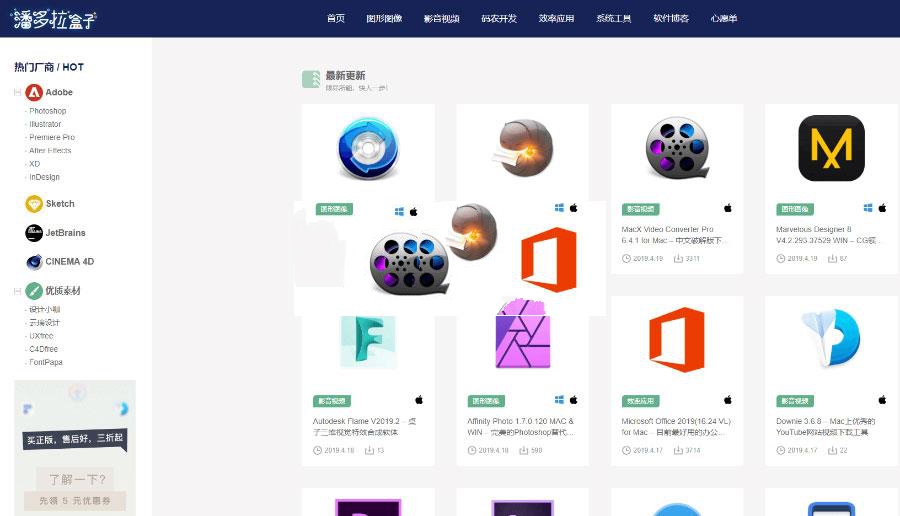
Task: Open the Premiere Pro sidebar link
Action: (52, 137)
